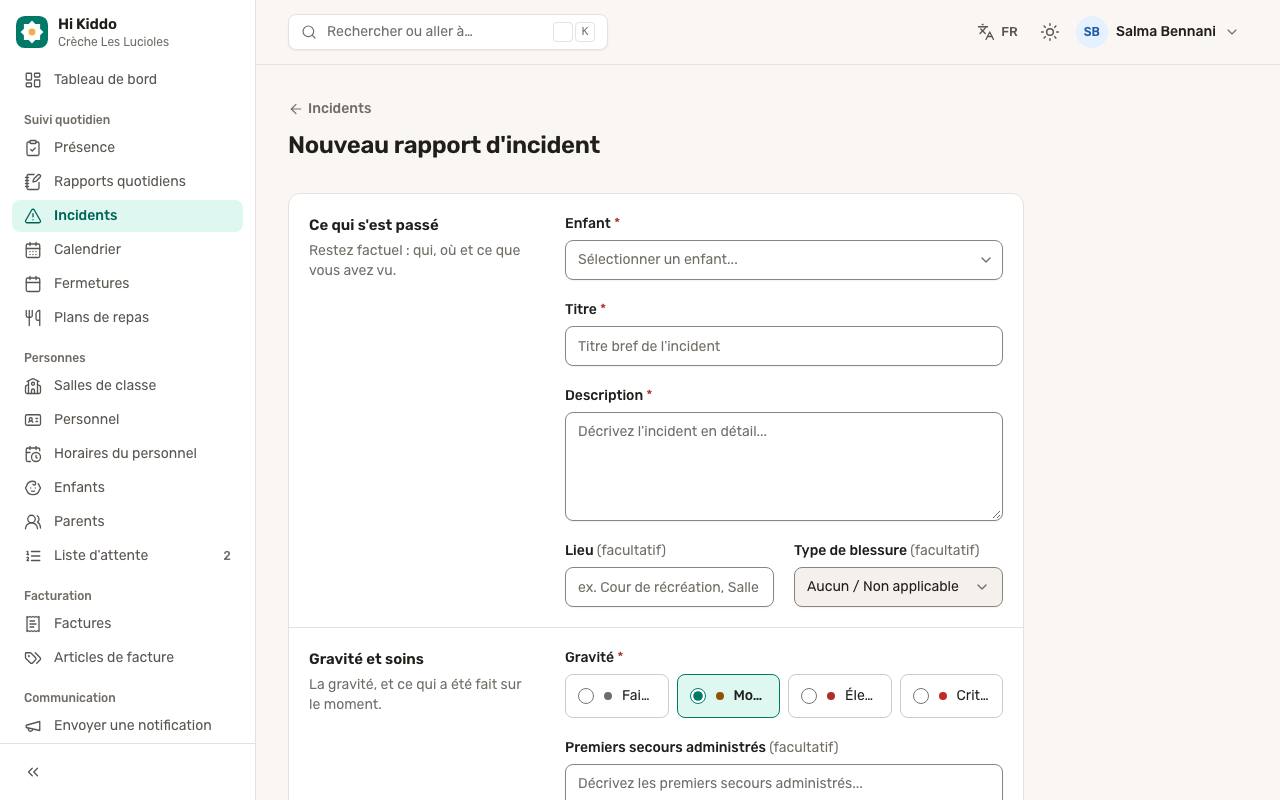The height and width of the screenshot is (800, 1280).
Task: Open Horaires du personnel page
Action: pyautogui.click(x=127, y=454)
